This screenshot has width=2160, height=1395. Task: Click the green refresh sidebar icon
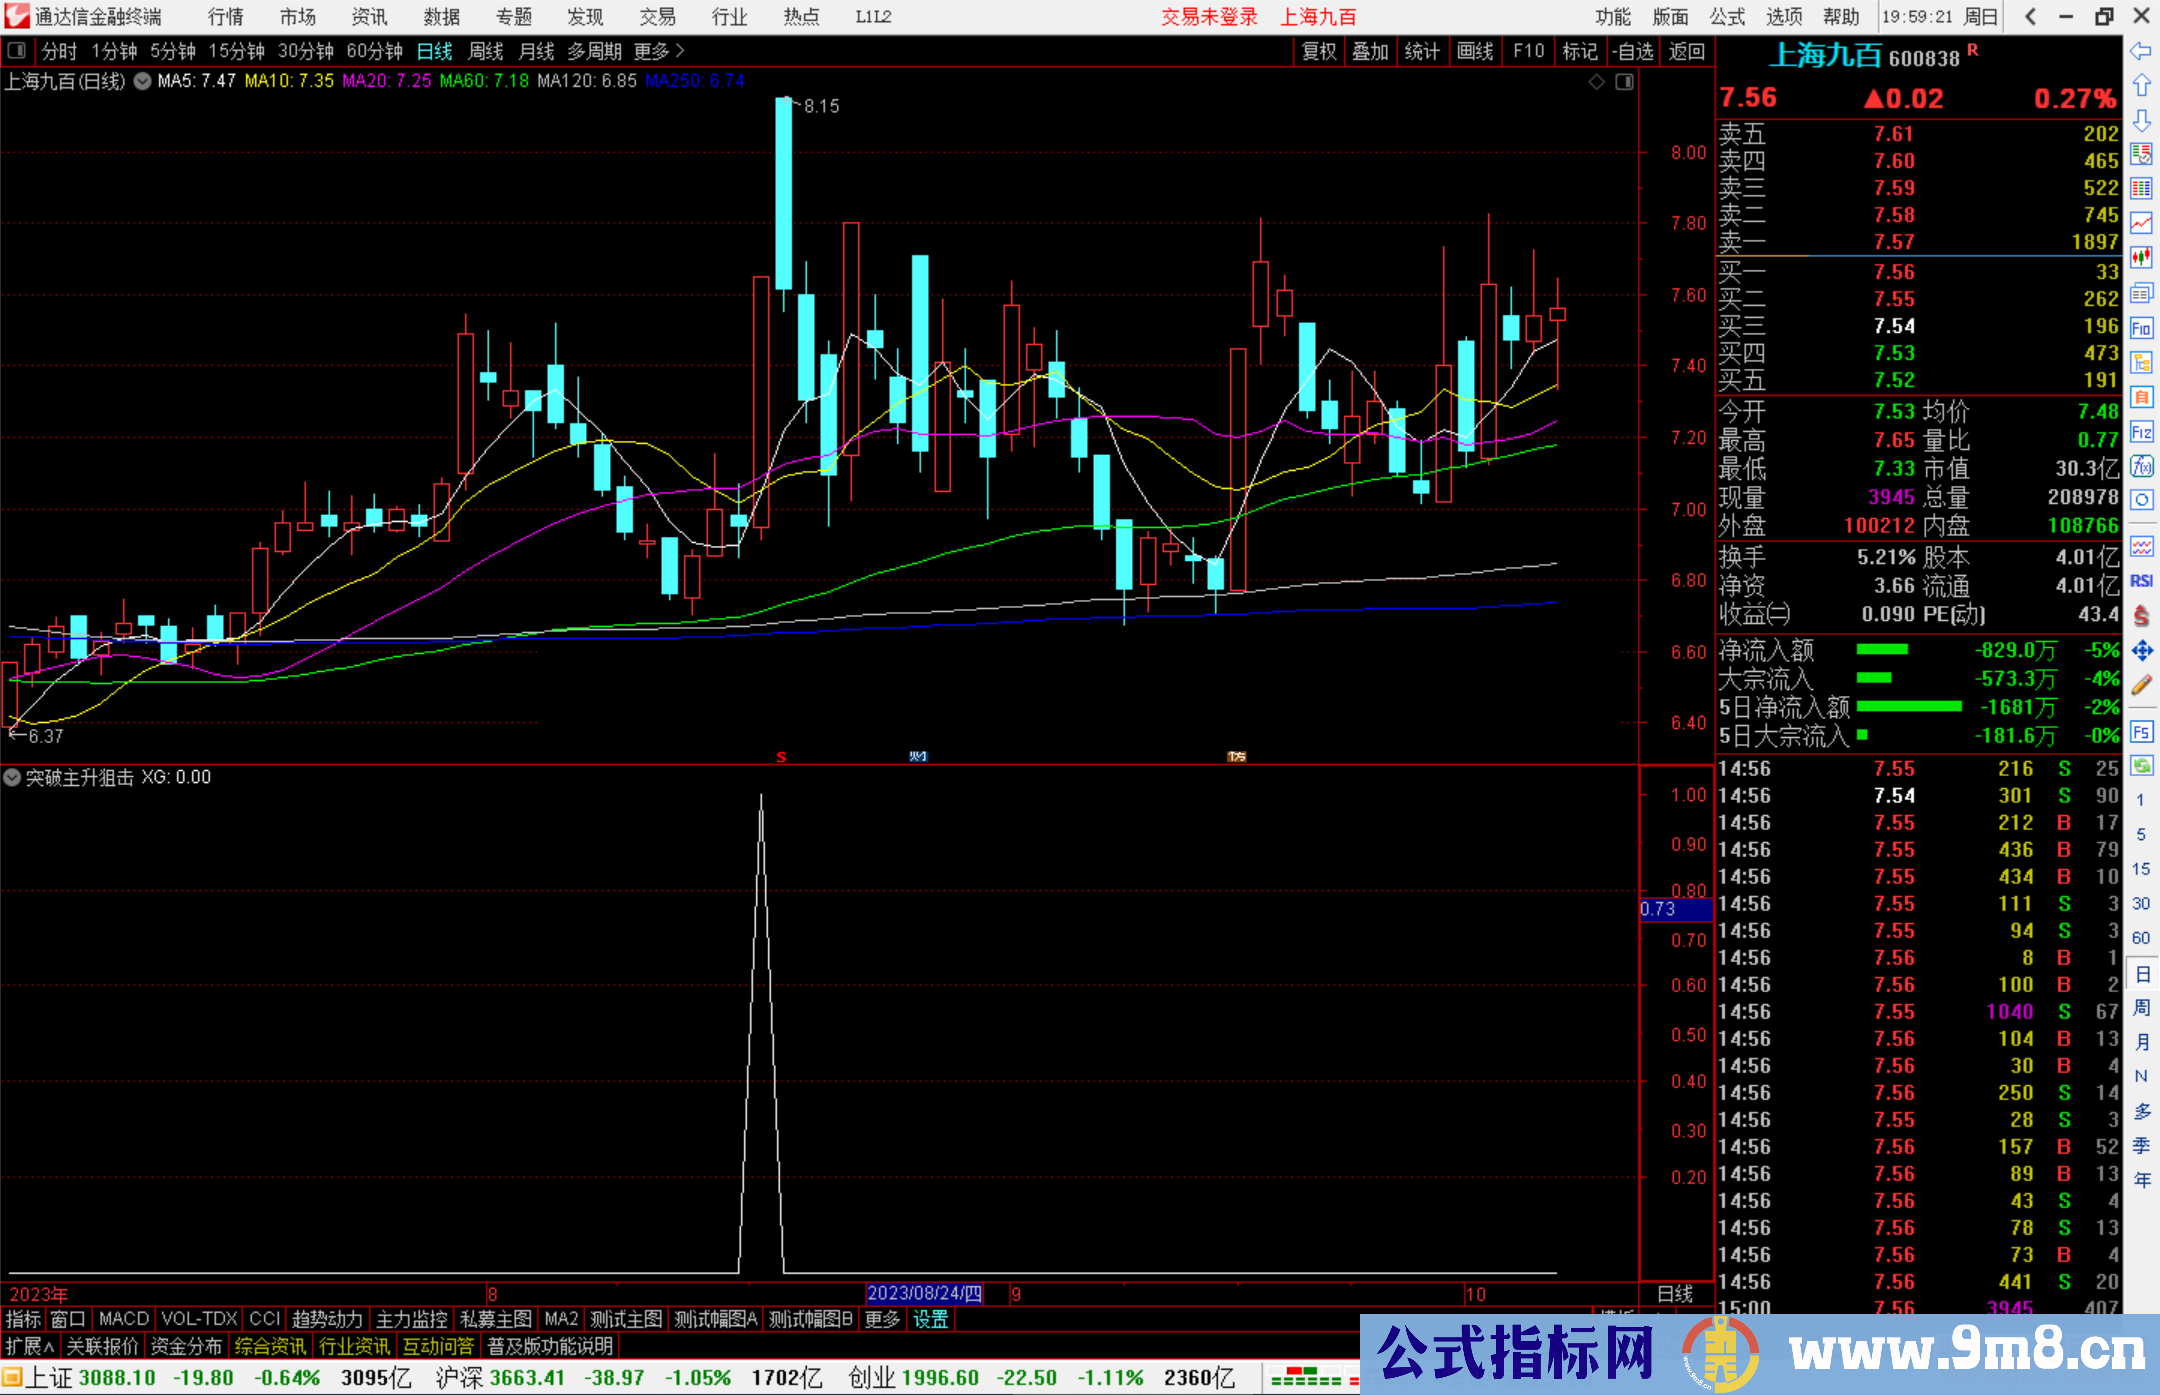coord(2141,766)
